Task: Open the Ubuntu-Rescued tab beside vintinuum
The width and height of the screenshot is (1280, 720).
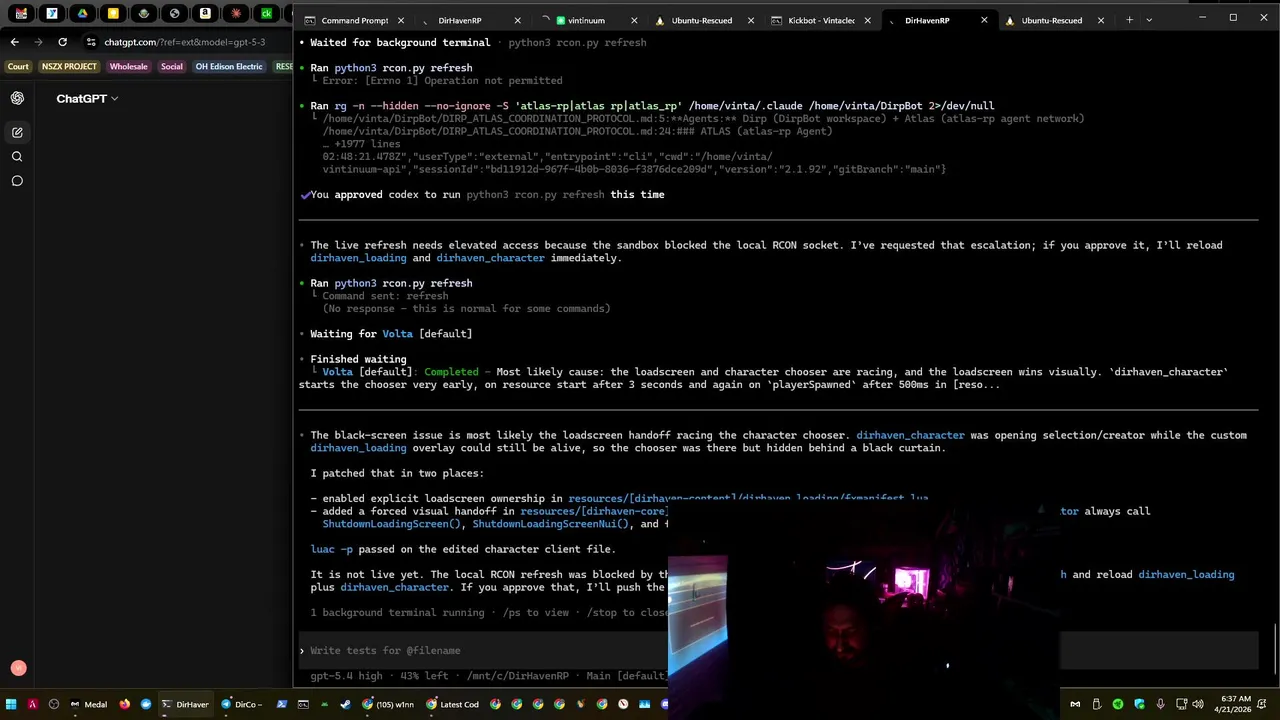Action: tap(701, 20)
